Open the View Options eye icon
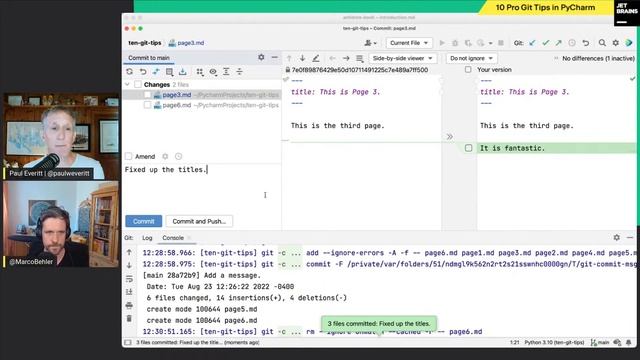 pyautogui.click(x=213, y=72)
